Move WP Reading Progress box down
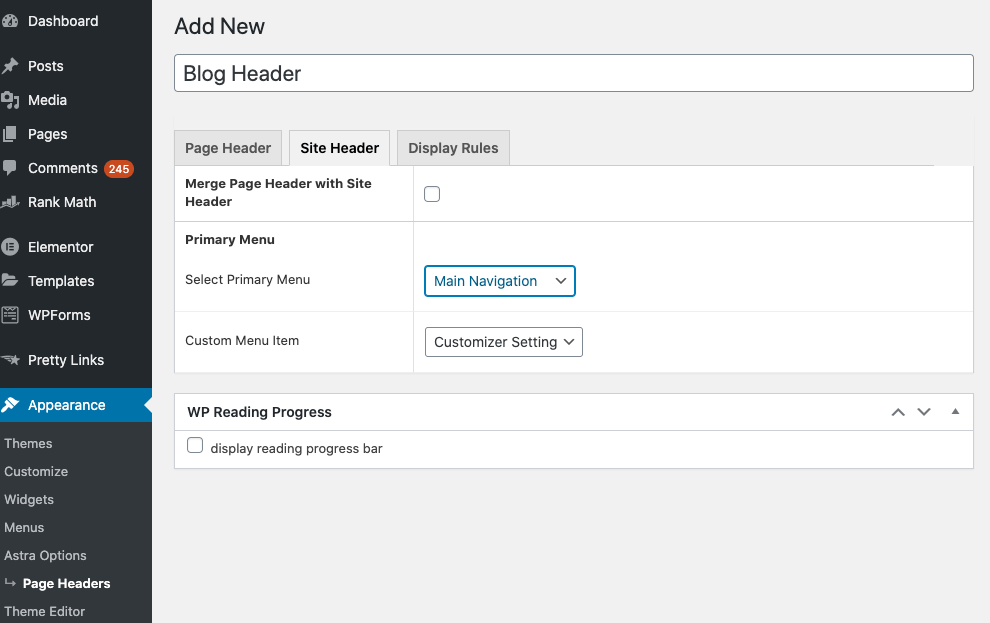This screenshot has height=623, width=990. [924, 412]
